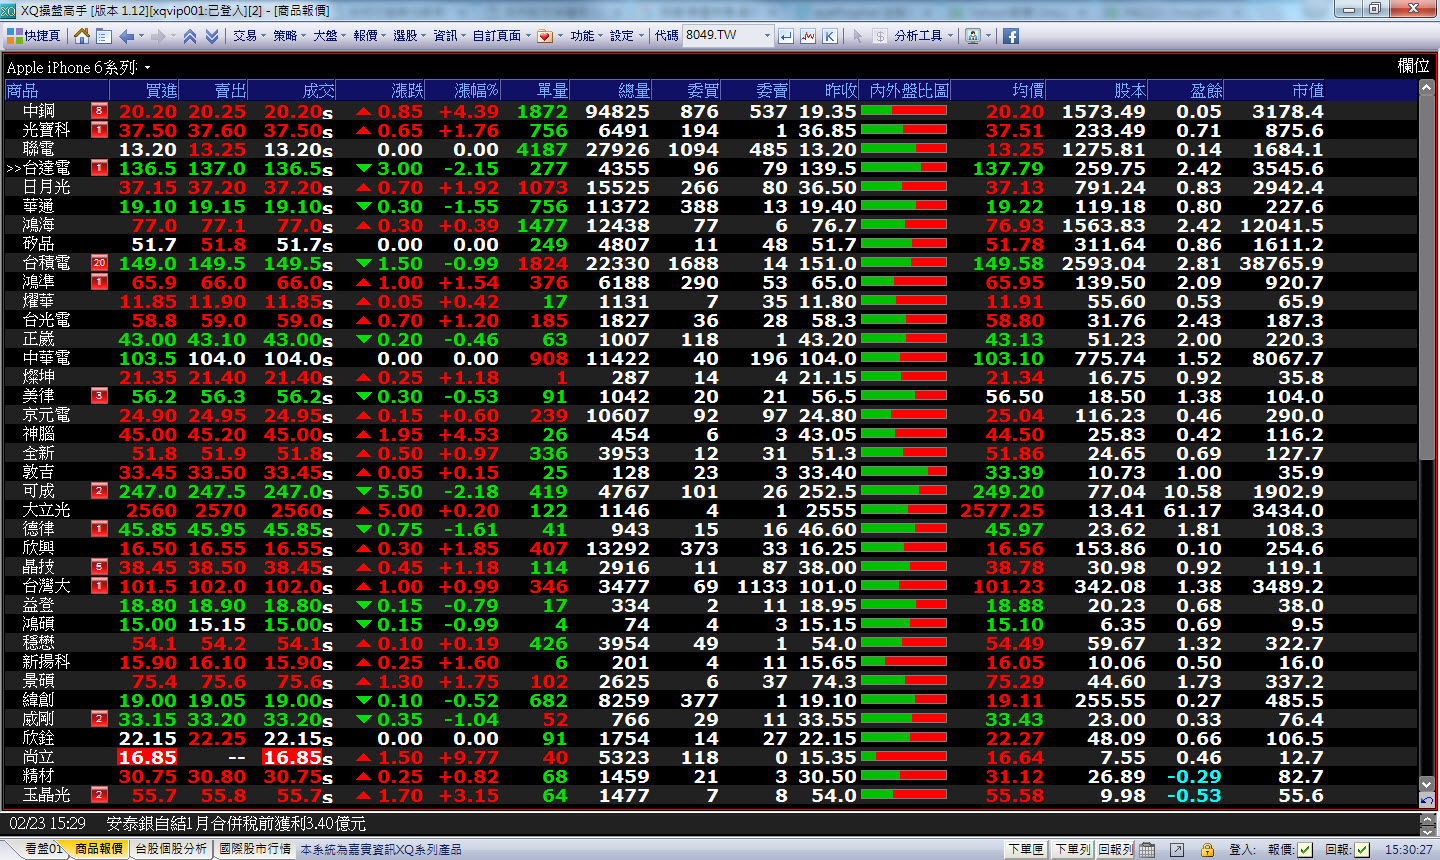
Task: Open the 回報列 report bar
Action: point(1116,849)
